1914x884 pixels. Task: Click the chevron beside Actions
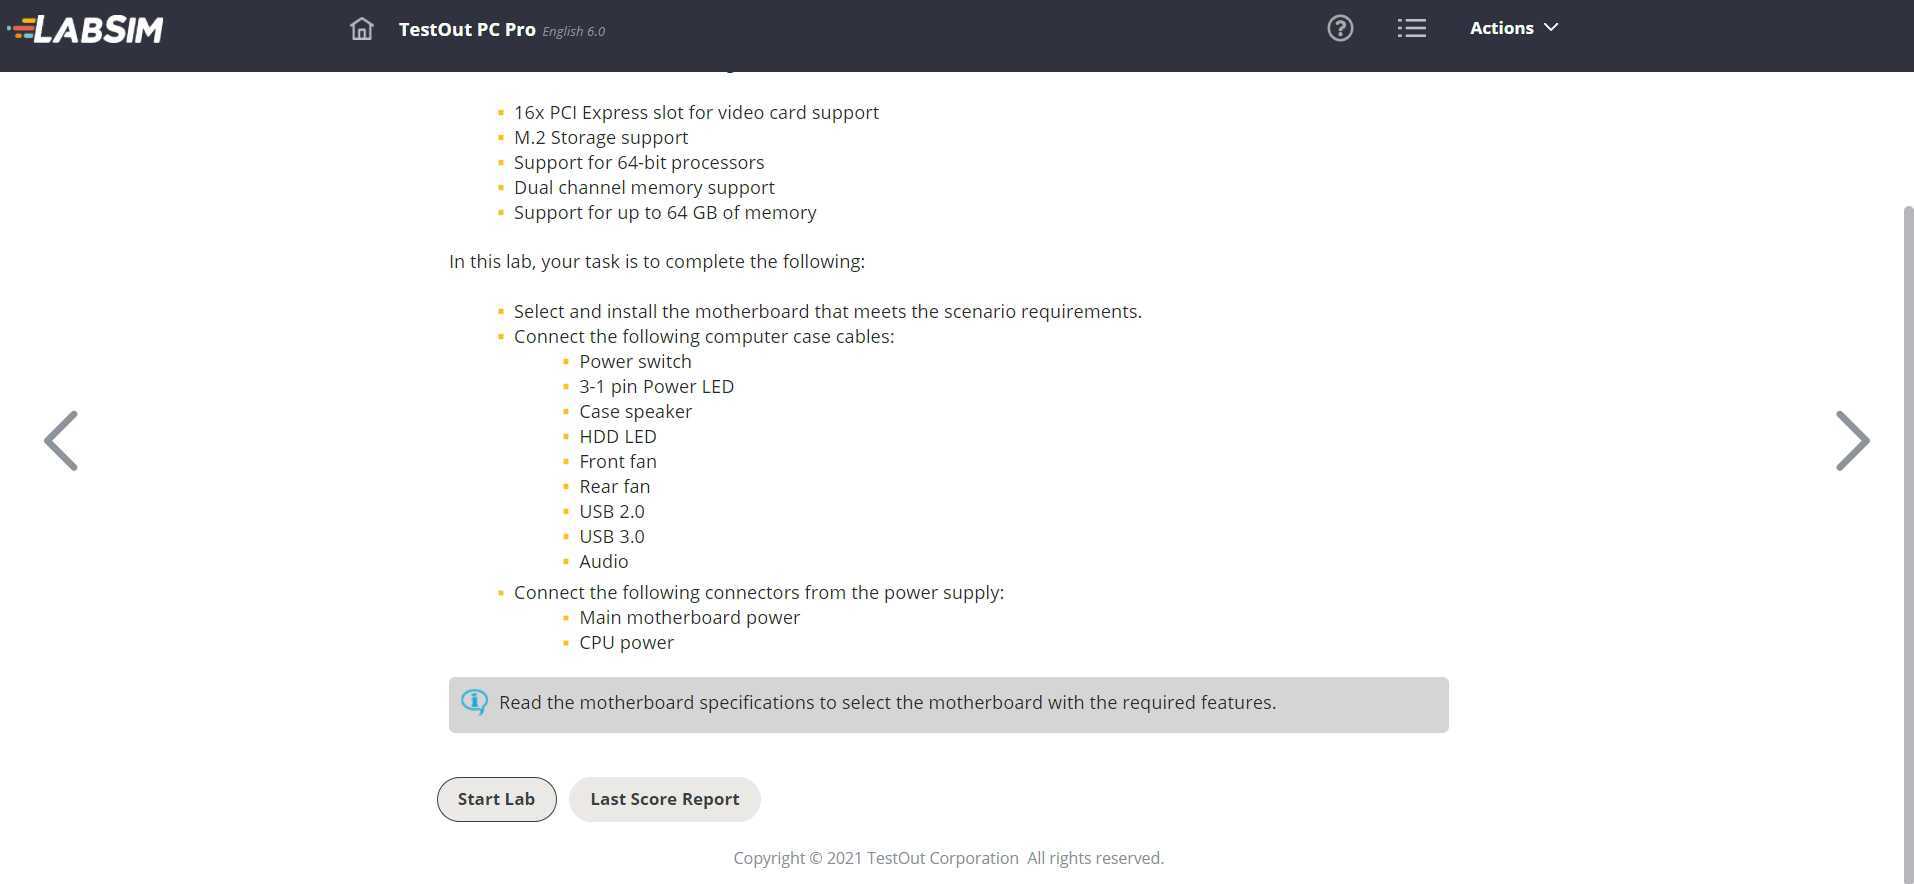point(1551,28)
